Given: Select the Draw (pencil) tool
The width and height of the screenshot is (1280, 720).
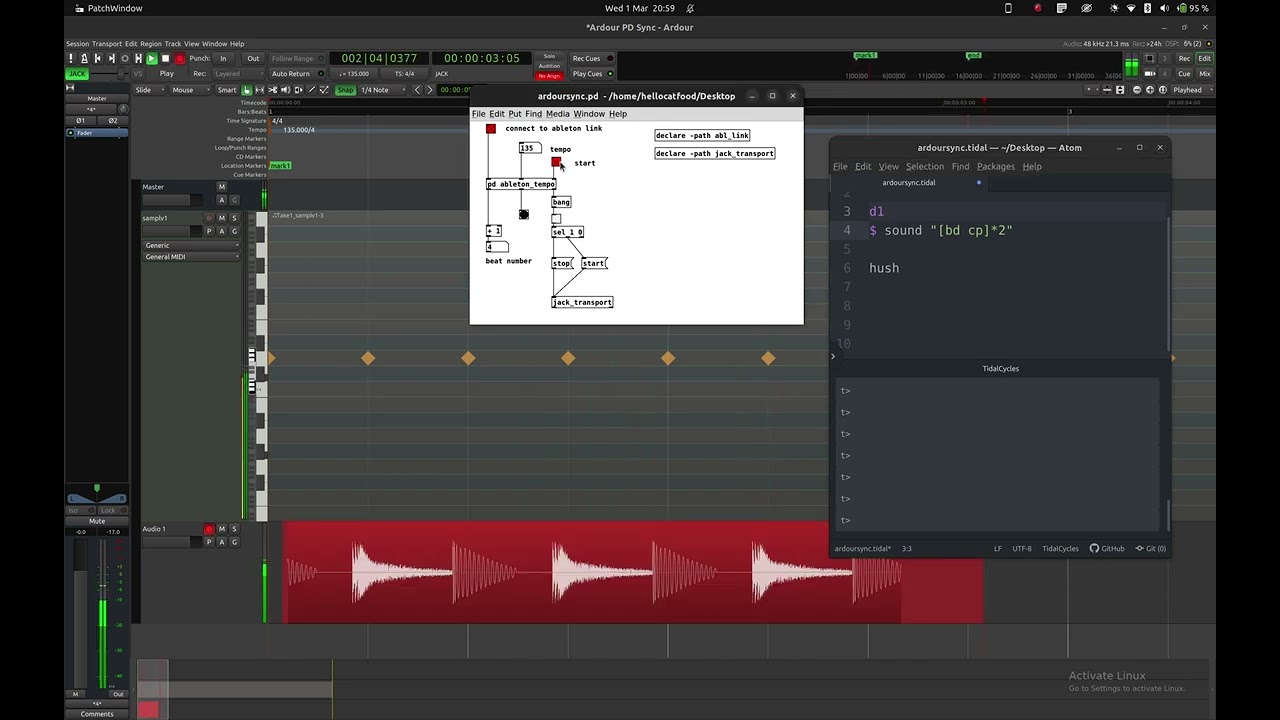Looking at the screenshot, I should (x=311, y=90).
